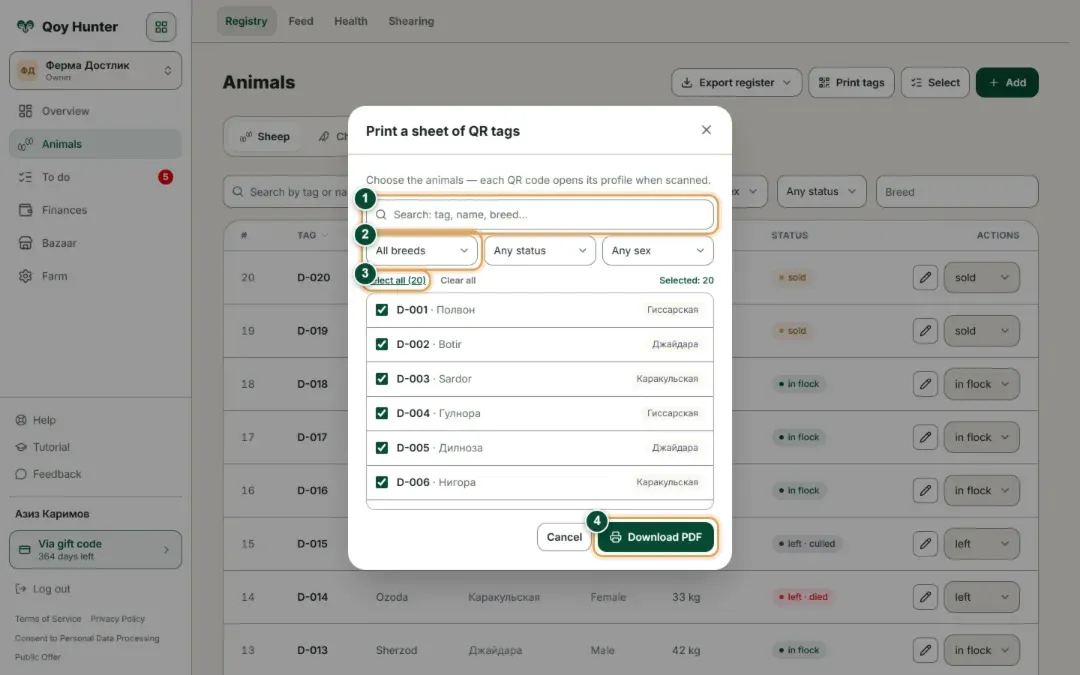Click the edit pencil icon for D-018

(x=925, y=384)
